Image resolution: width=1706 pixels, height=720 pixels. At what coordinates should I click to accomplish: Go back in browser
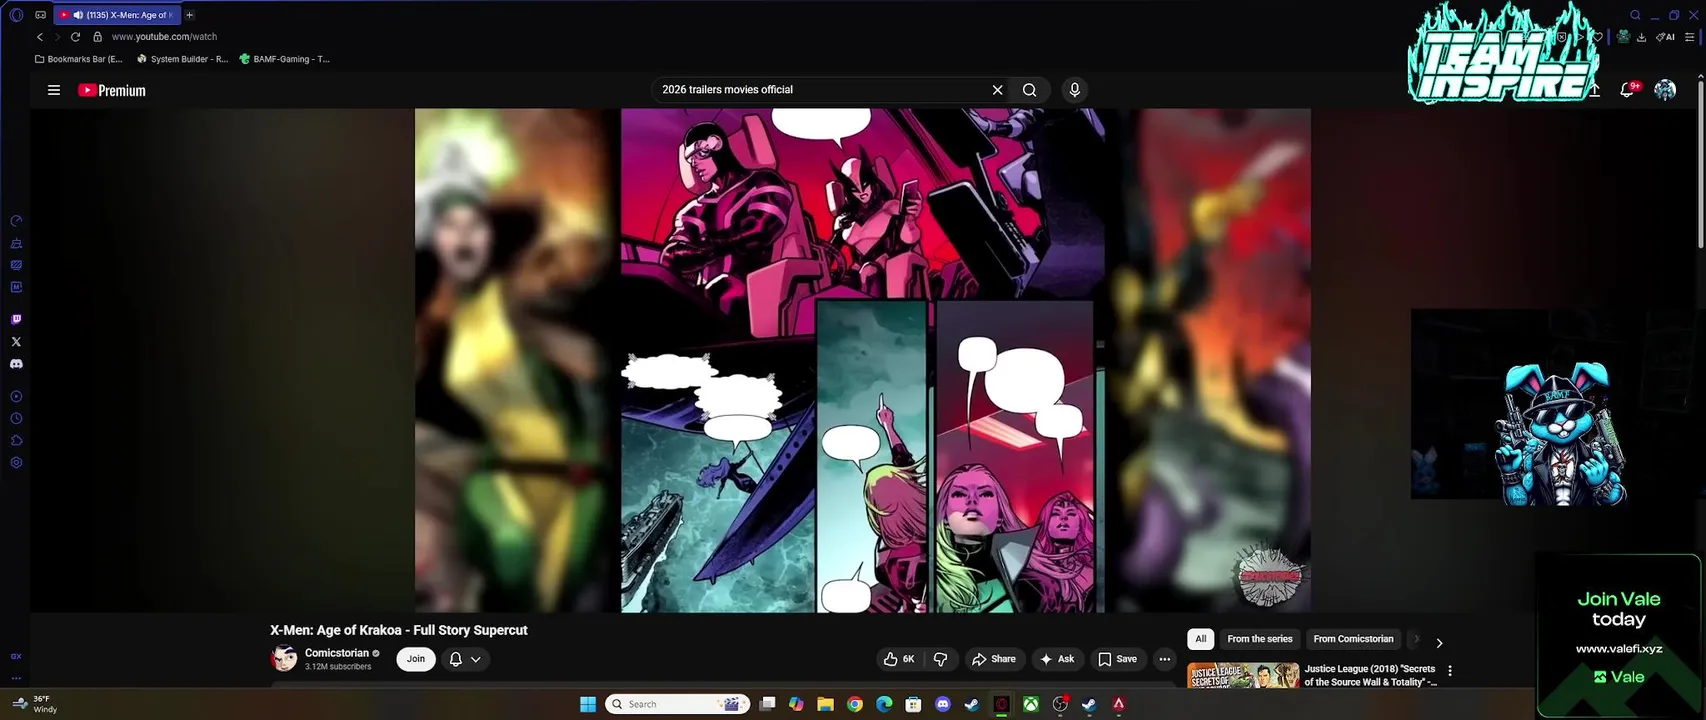(40, 37)
